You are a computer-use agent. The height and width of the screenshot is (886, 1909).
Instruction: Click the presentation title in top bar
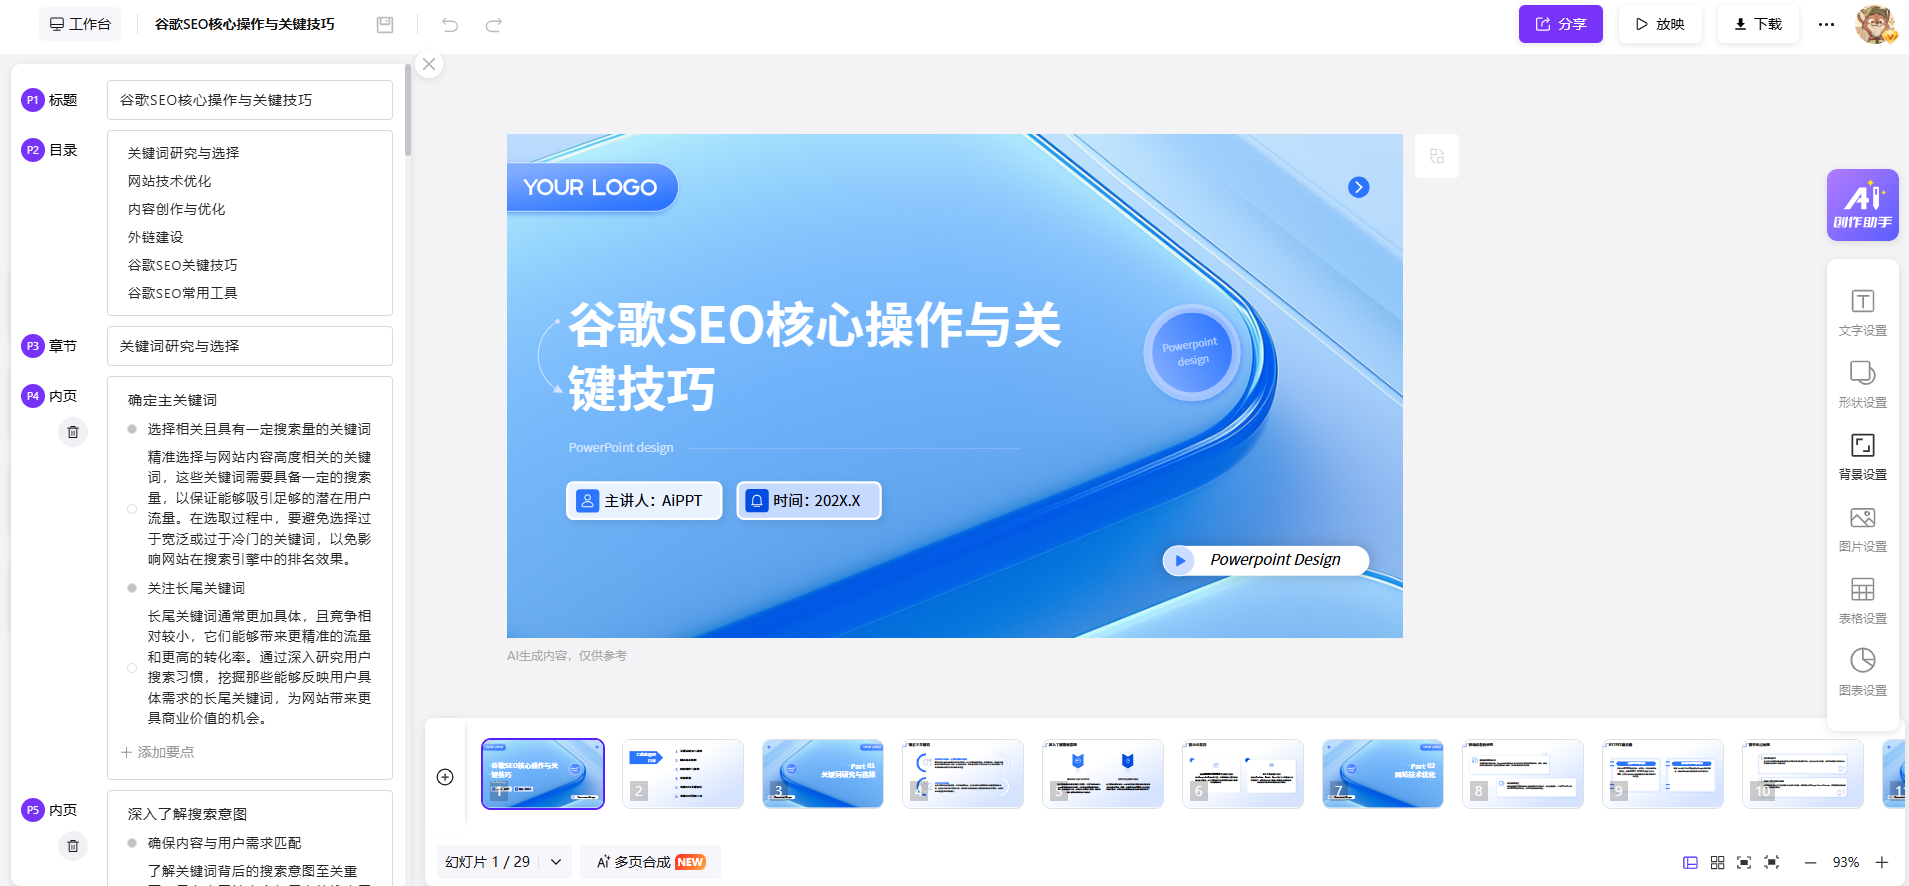click(x=245, y=24)
